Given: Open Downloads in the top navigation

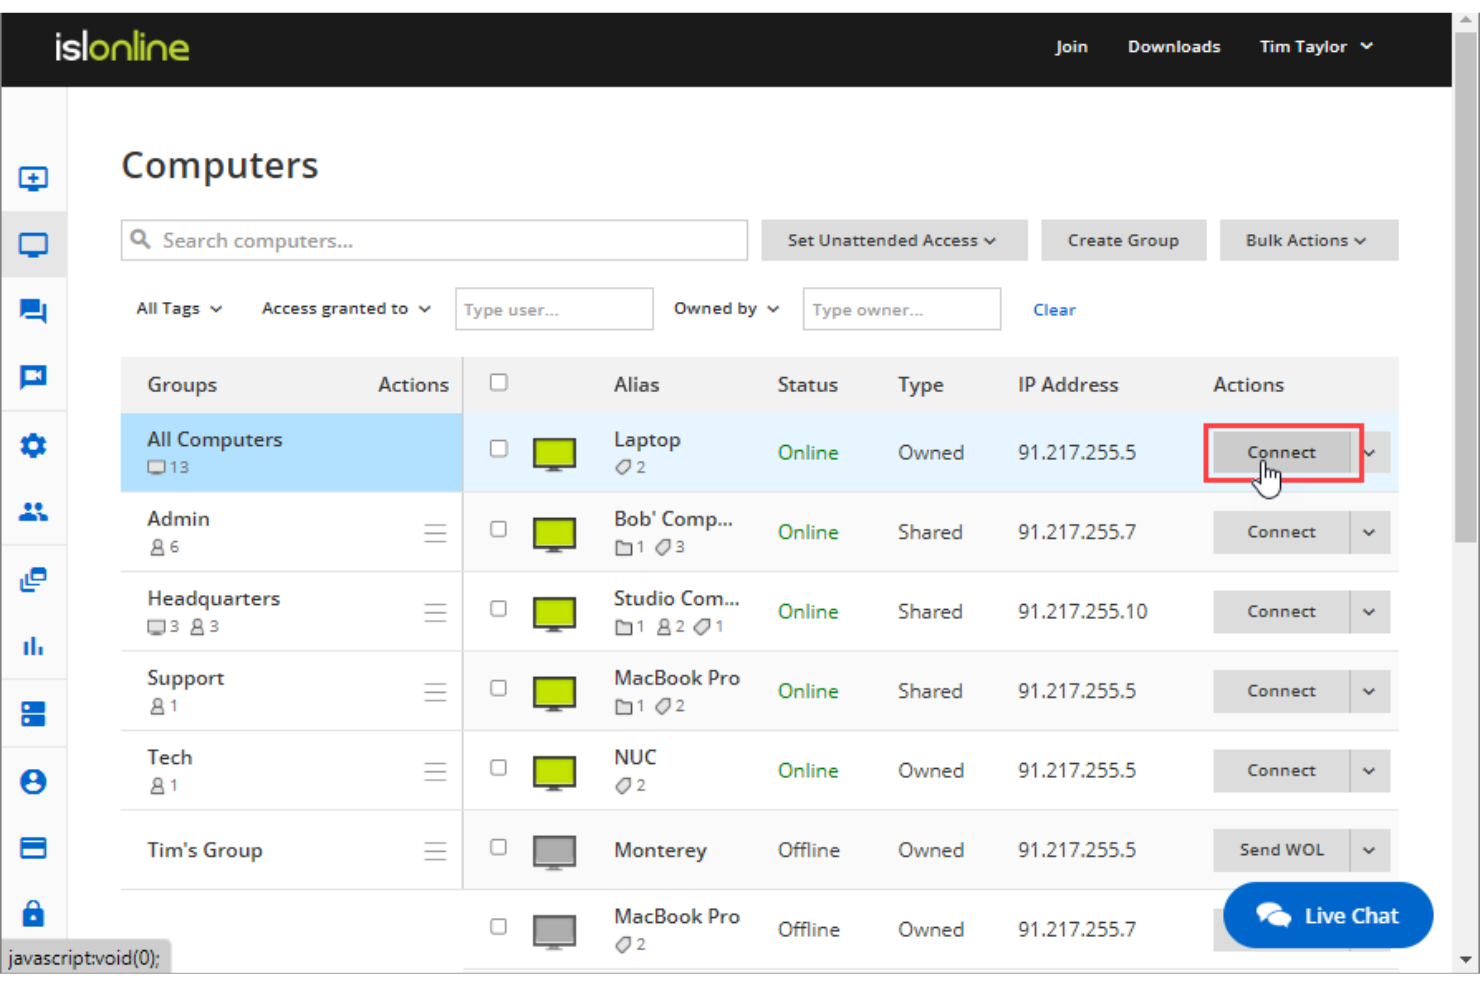Looking at the screenshot, I should coord(1174,47).
